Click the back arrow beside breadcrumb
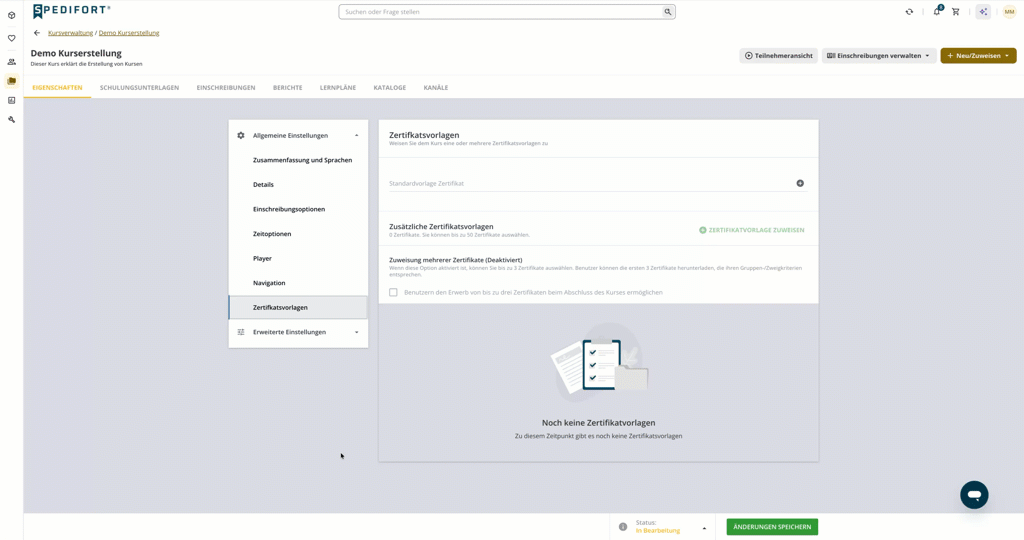Viewport: 1024px width, 540px height. 37,33
